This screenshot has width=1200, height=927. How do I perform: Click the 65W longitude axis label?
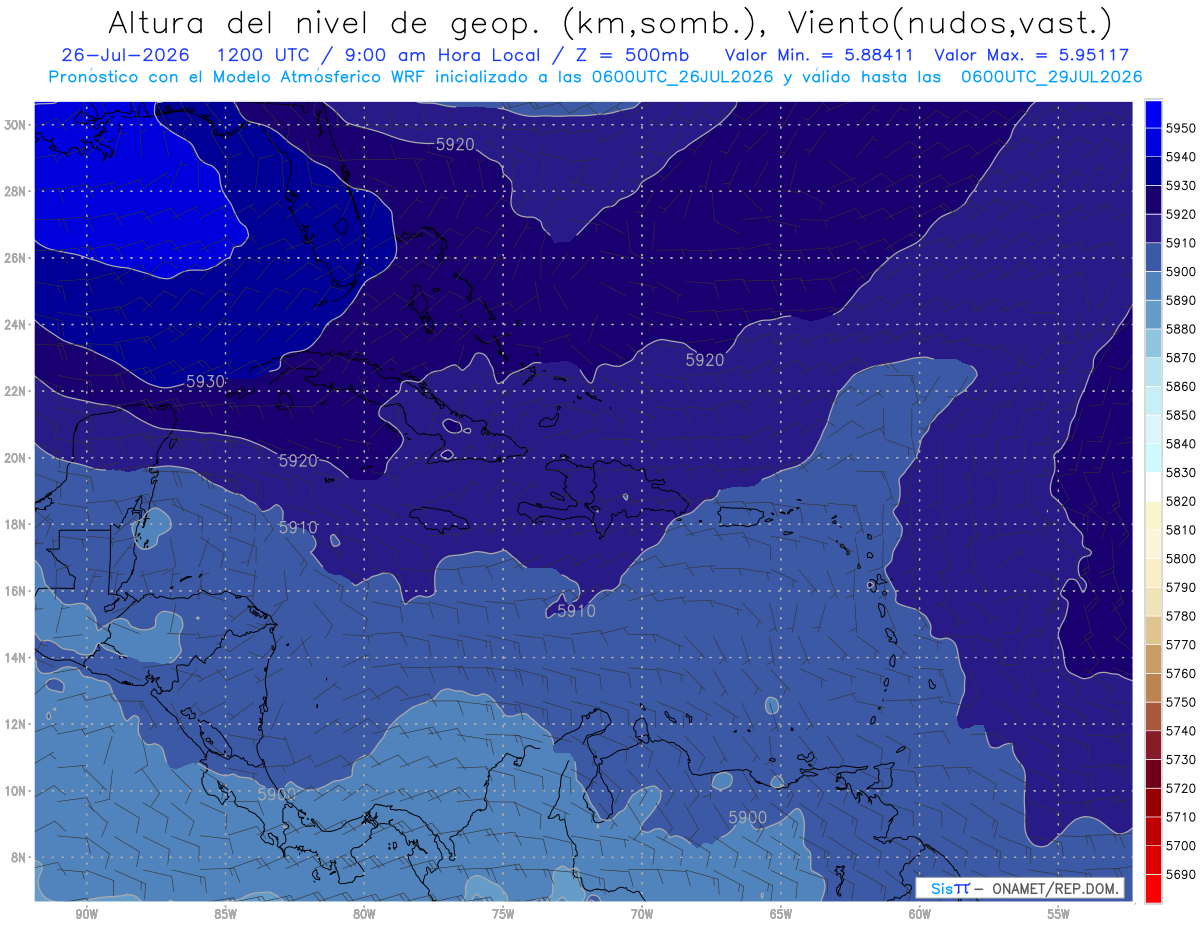coord(781,915)
